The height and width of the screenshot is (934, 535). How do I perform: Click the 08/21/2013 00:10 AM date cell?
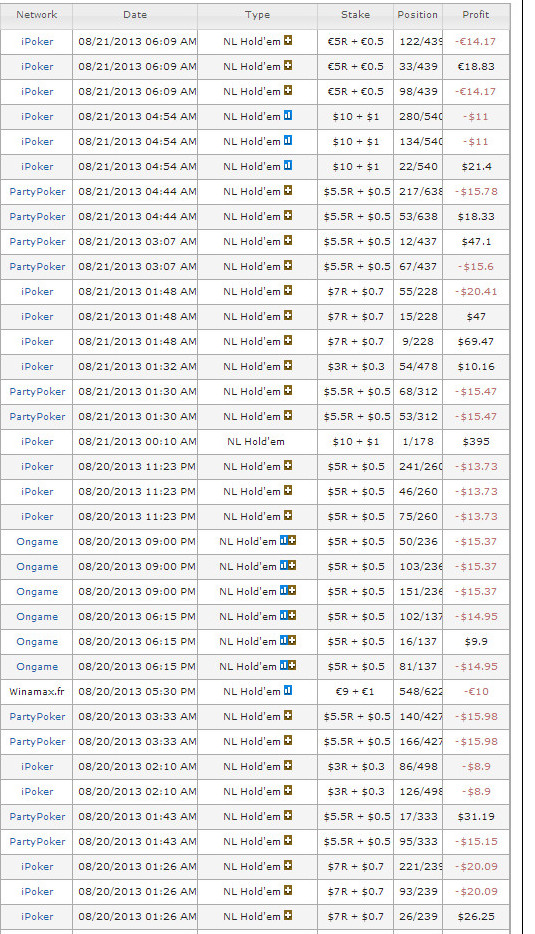point(137,442)
